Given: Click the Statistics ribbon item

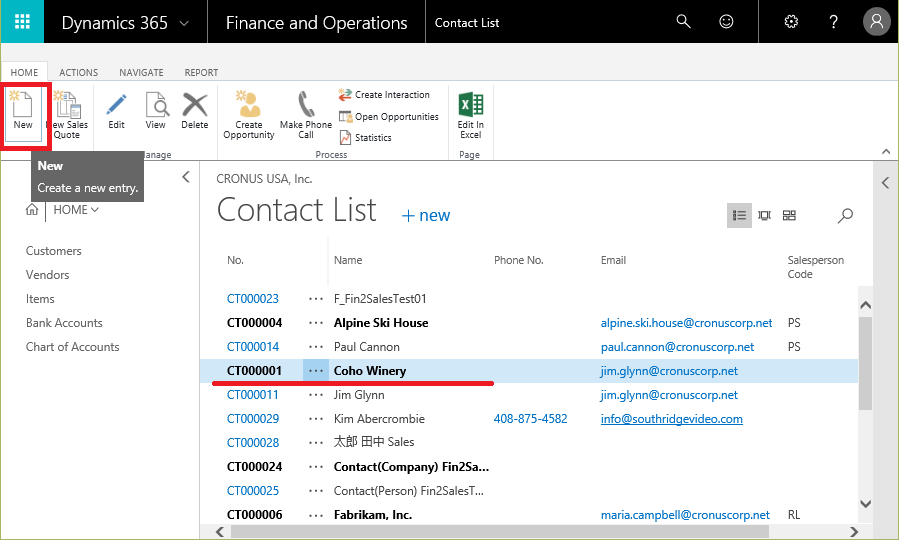Looking at the screenshot, I should [365, 138].
